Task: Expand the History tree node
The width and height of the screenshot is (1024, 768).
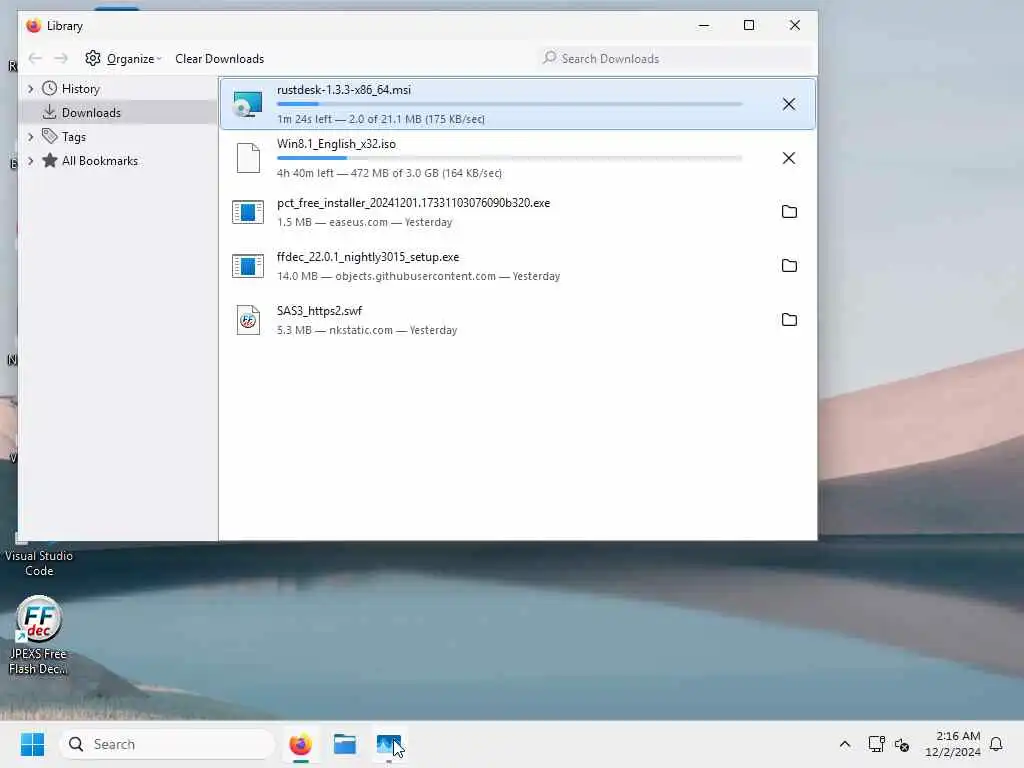Action: [x=31, y=89]
